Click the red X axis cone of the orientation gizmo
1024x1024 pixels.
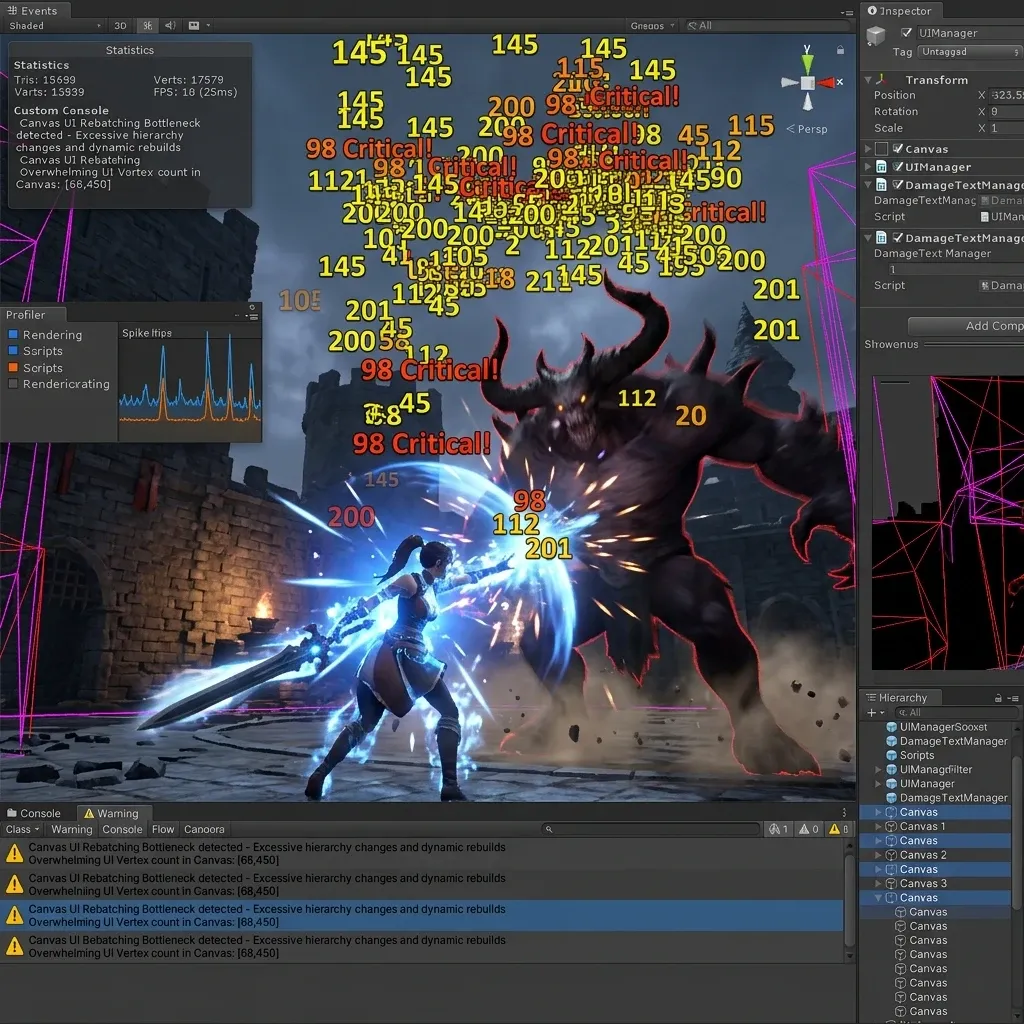[827, 82]
